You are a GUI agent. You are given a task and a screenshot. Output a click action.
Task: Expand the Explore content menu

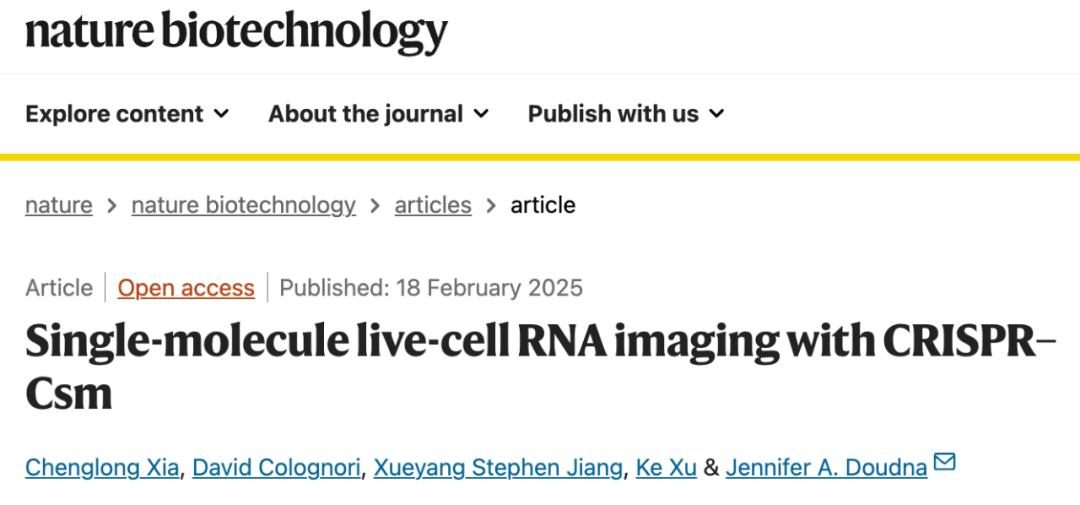(126, 114)
